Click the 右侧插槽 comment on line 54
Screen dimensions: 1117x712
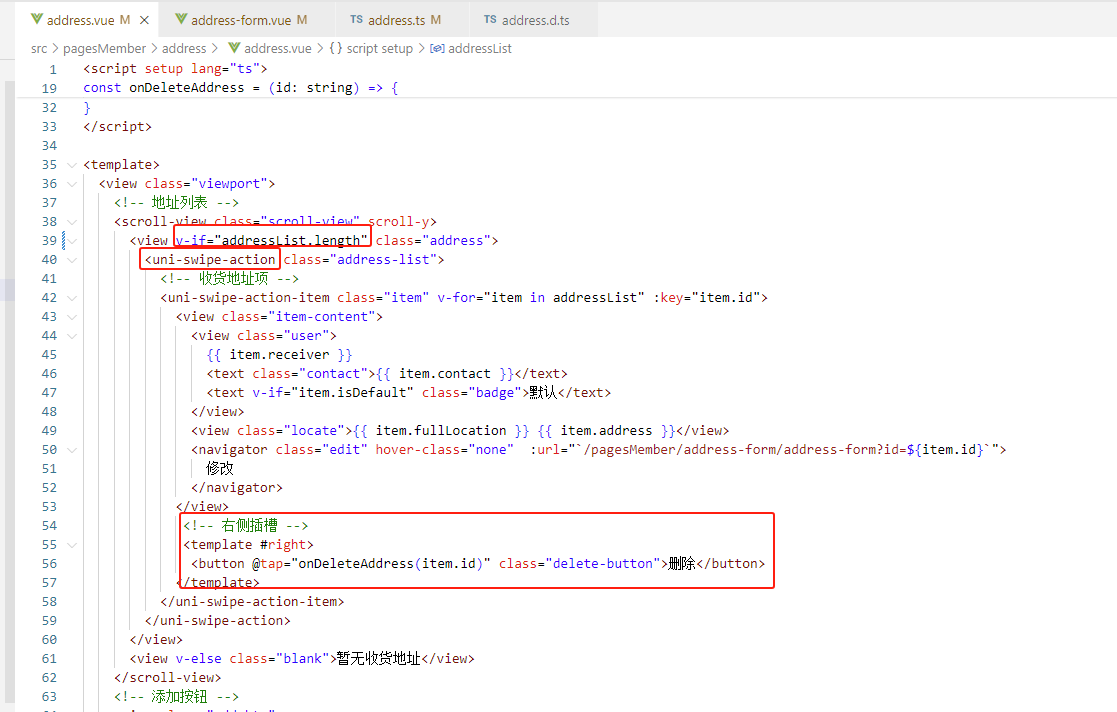click(246, 525)
